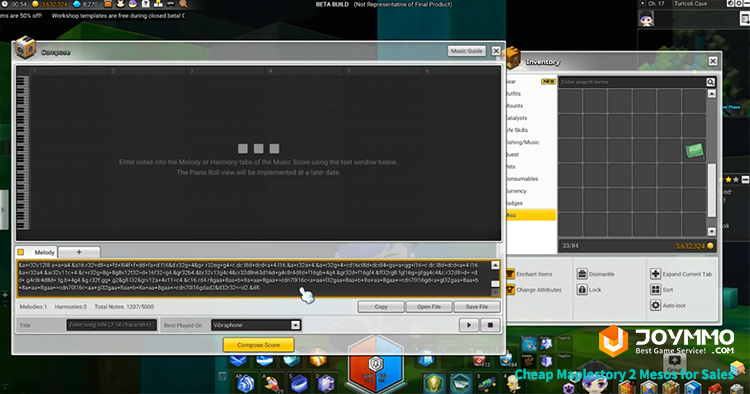Click the Change Attributes icon

coord(510,290)
